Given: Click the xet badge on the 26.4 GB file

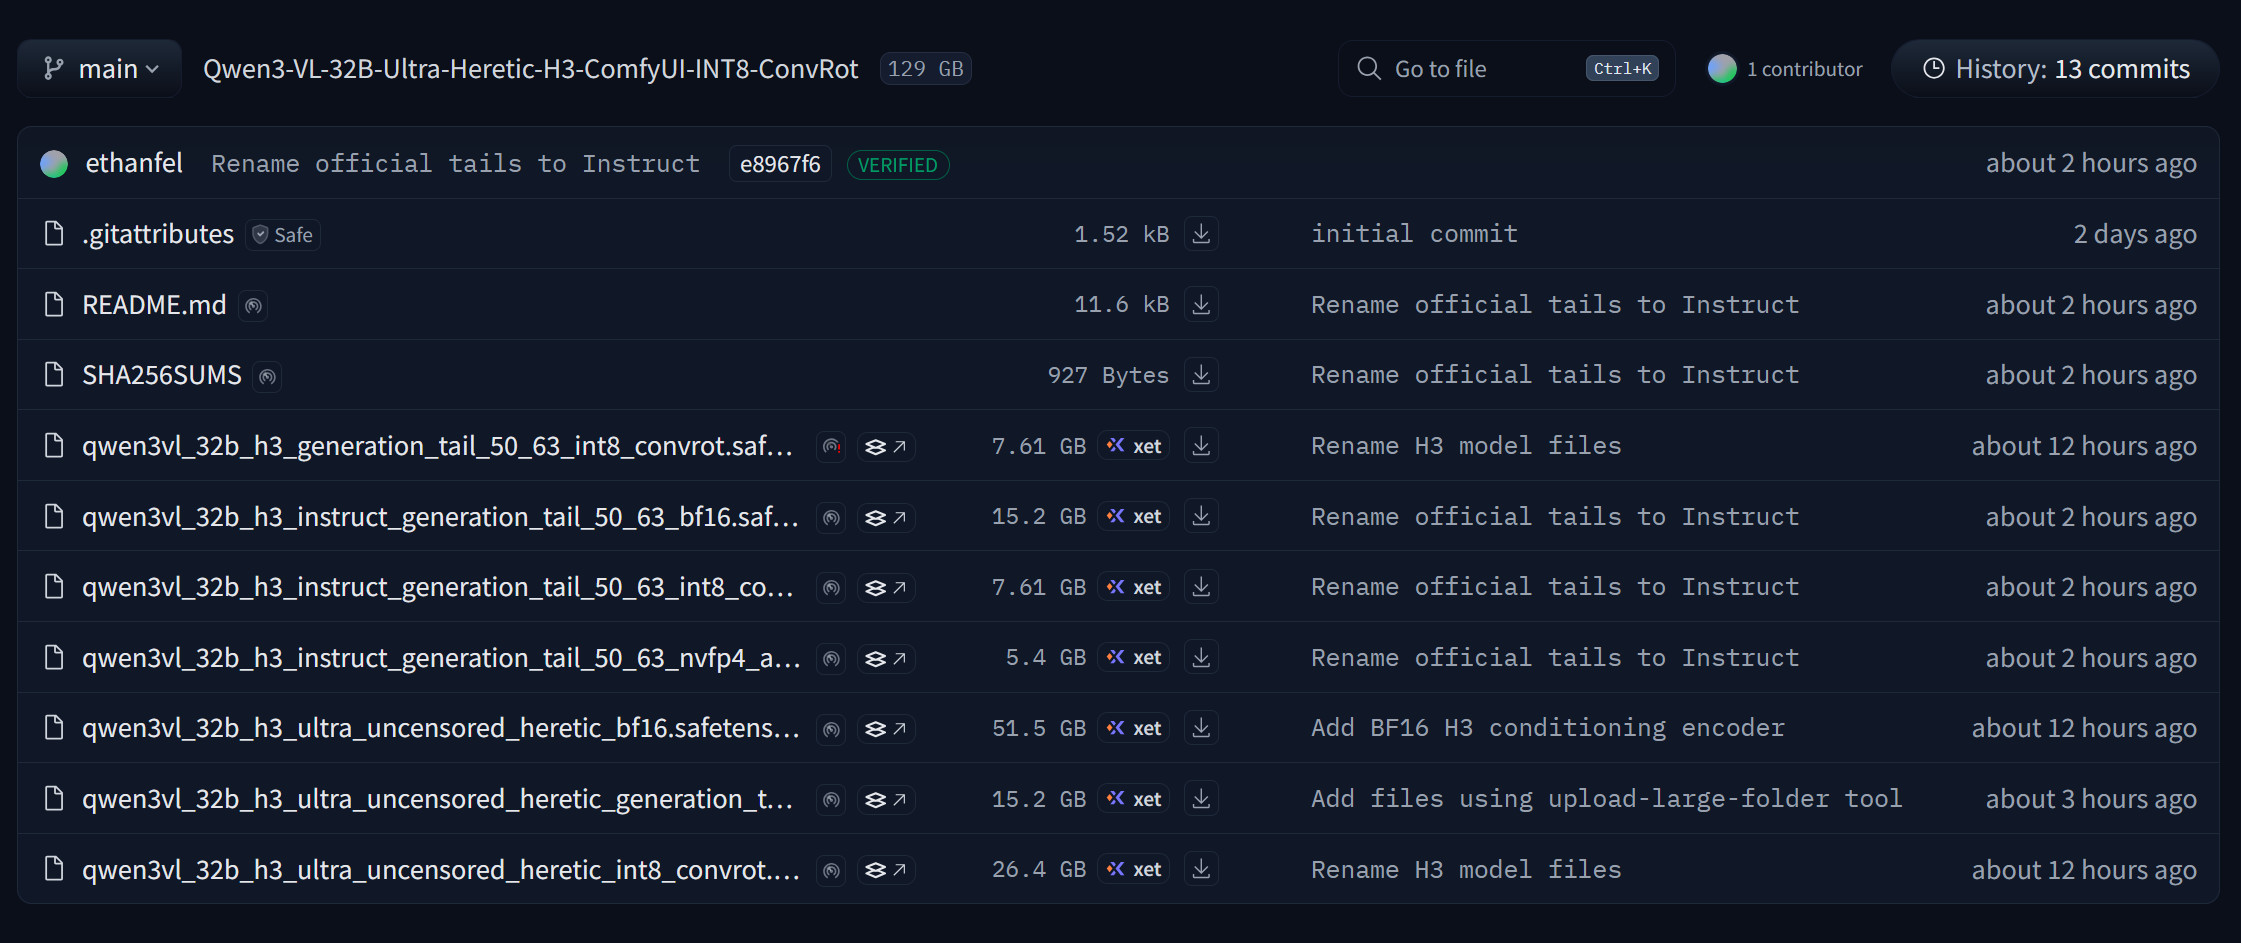Looking at the screenshot, I should [1134, 869].
